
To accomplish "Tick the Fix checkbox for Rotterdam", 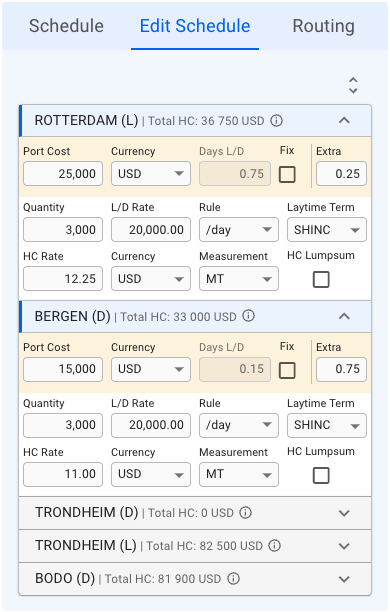I will pos(287,174).
